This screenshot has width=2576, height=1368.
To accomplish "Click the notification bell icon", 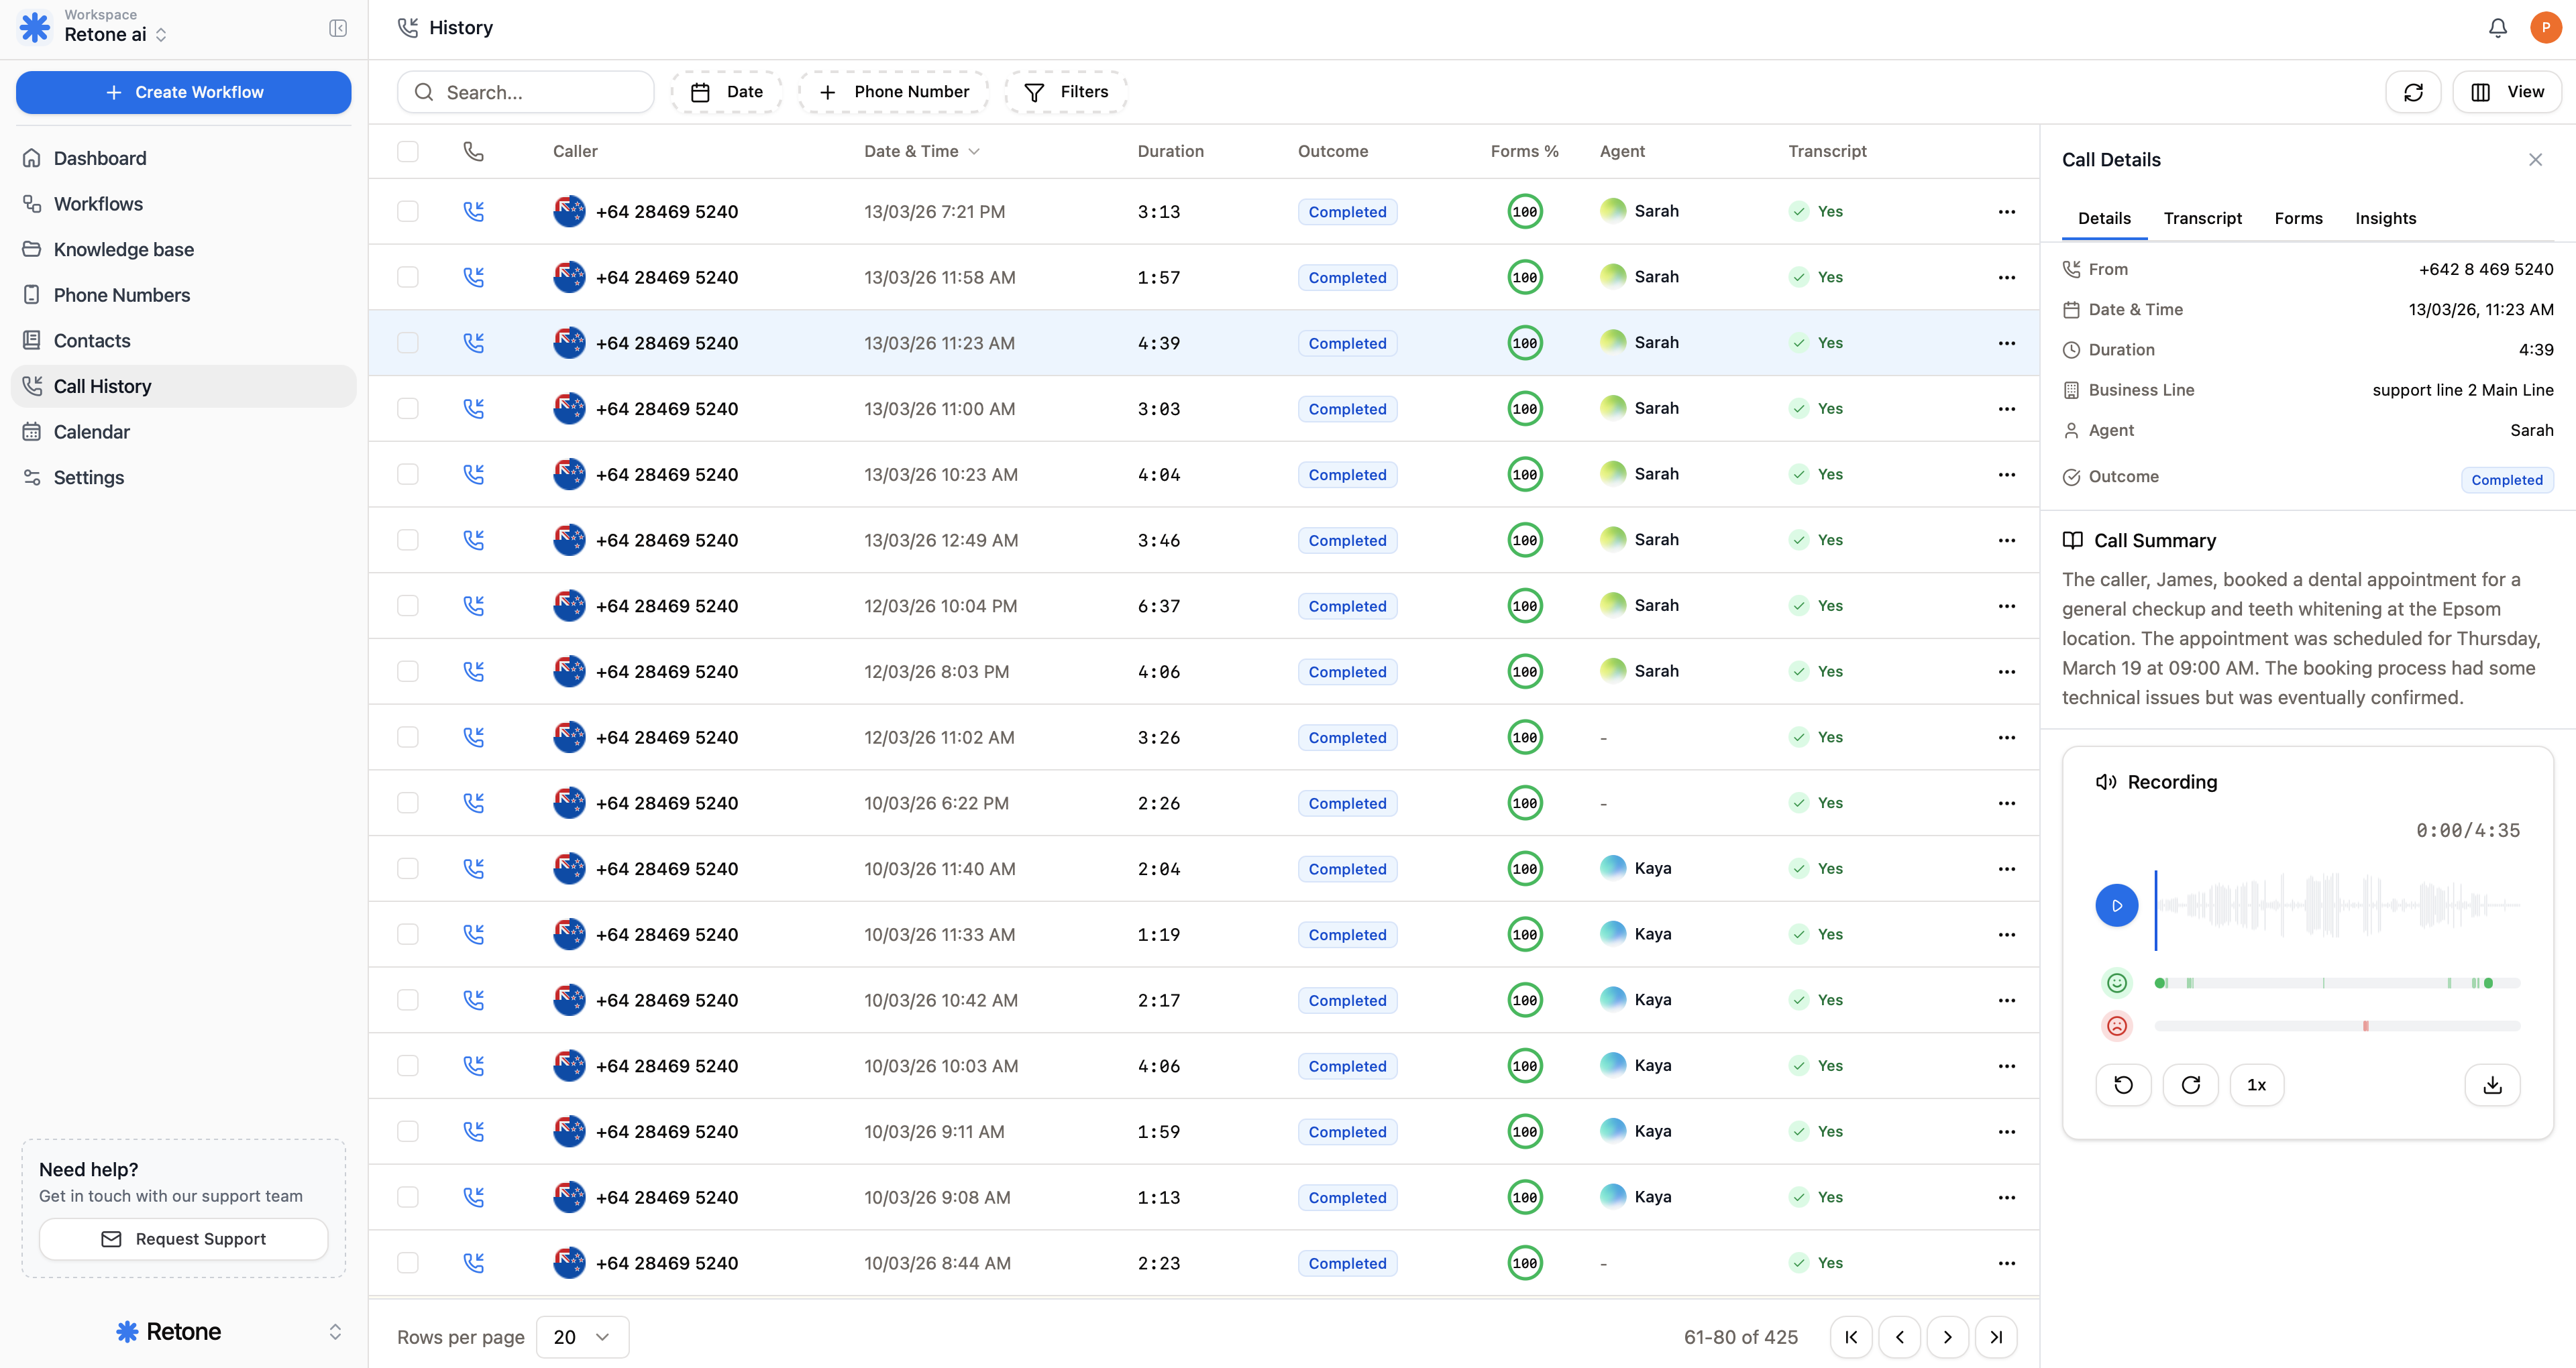I will (2497, 28).
